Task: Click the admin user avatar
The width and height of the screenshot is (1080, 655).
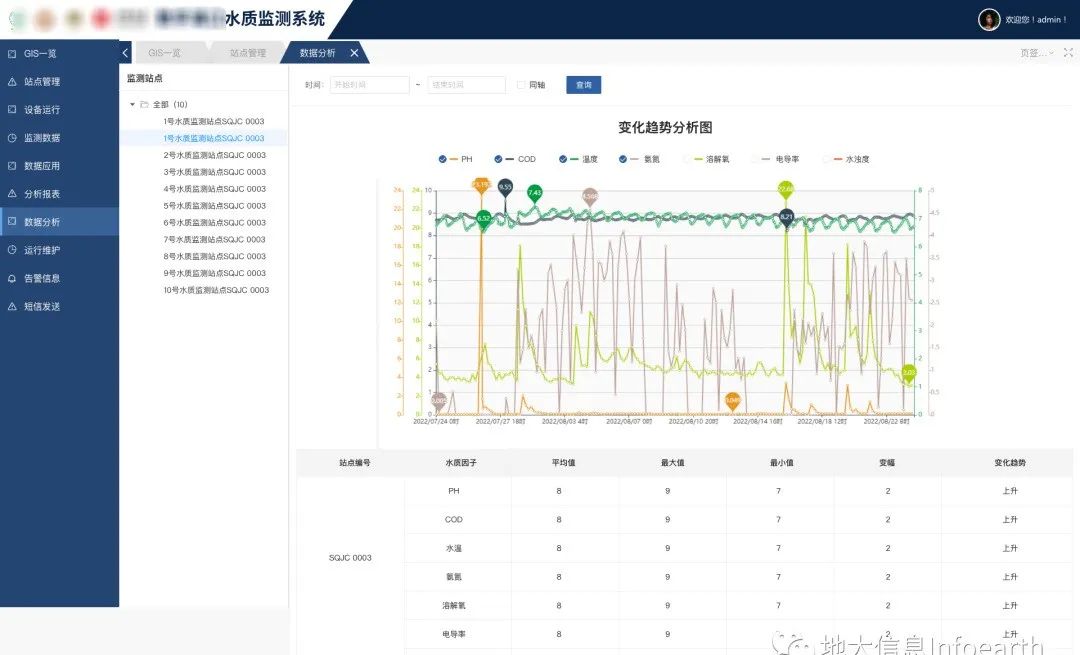Action: point(989,19)
